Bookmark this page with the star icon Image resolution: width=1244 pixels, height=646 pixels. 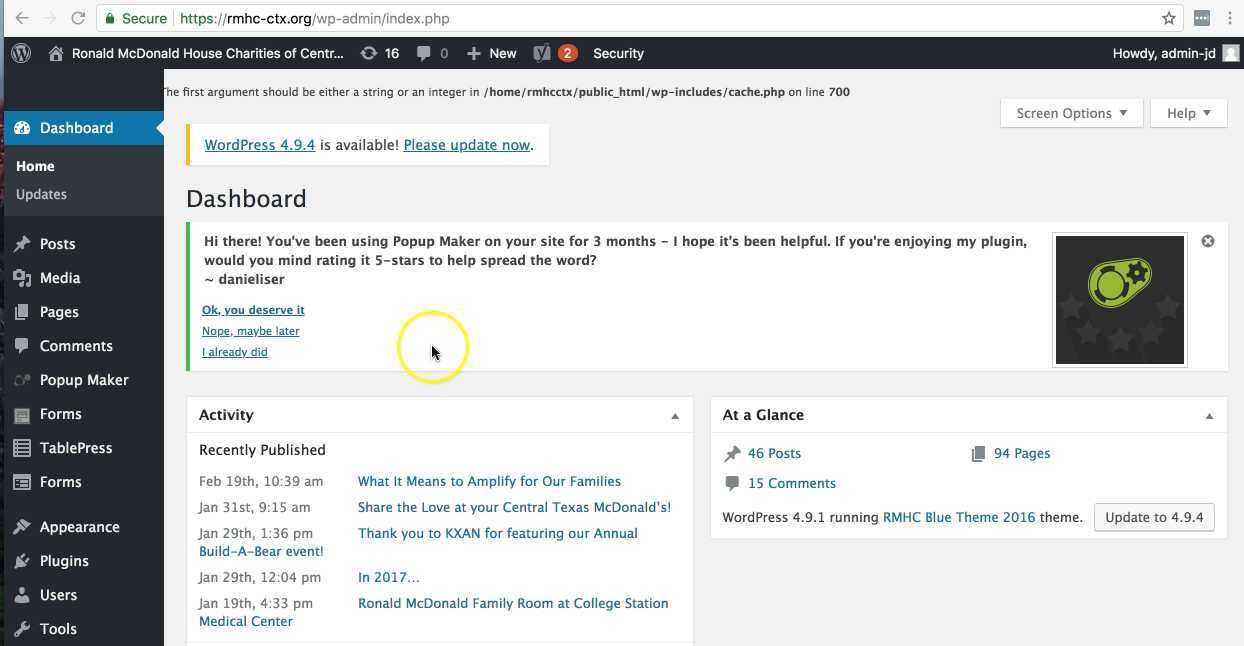pyautogui.click(x=1168, y=18)
